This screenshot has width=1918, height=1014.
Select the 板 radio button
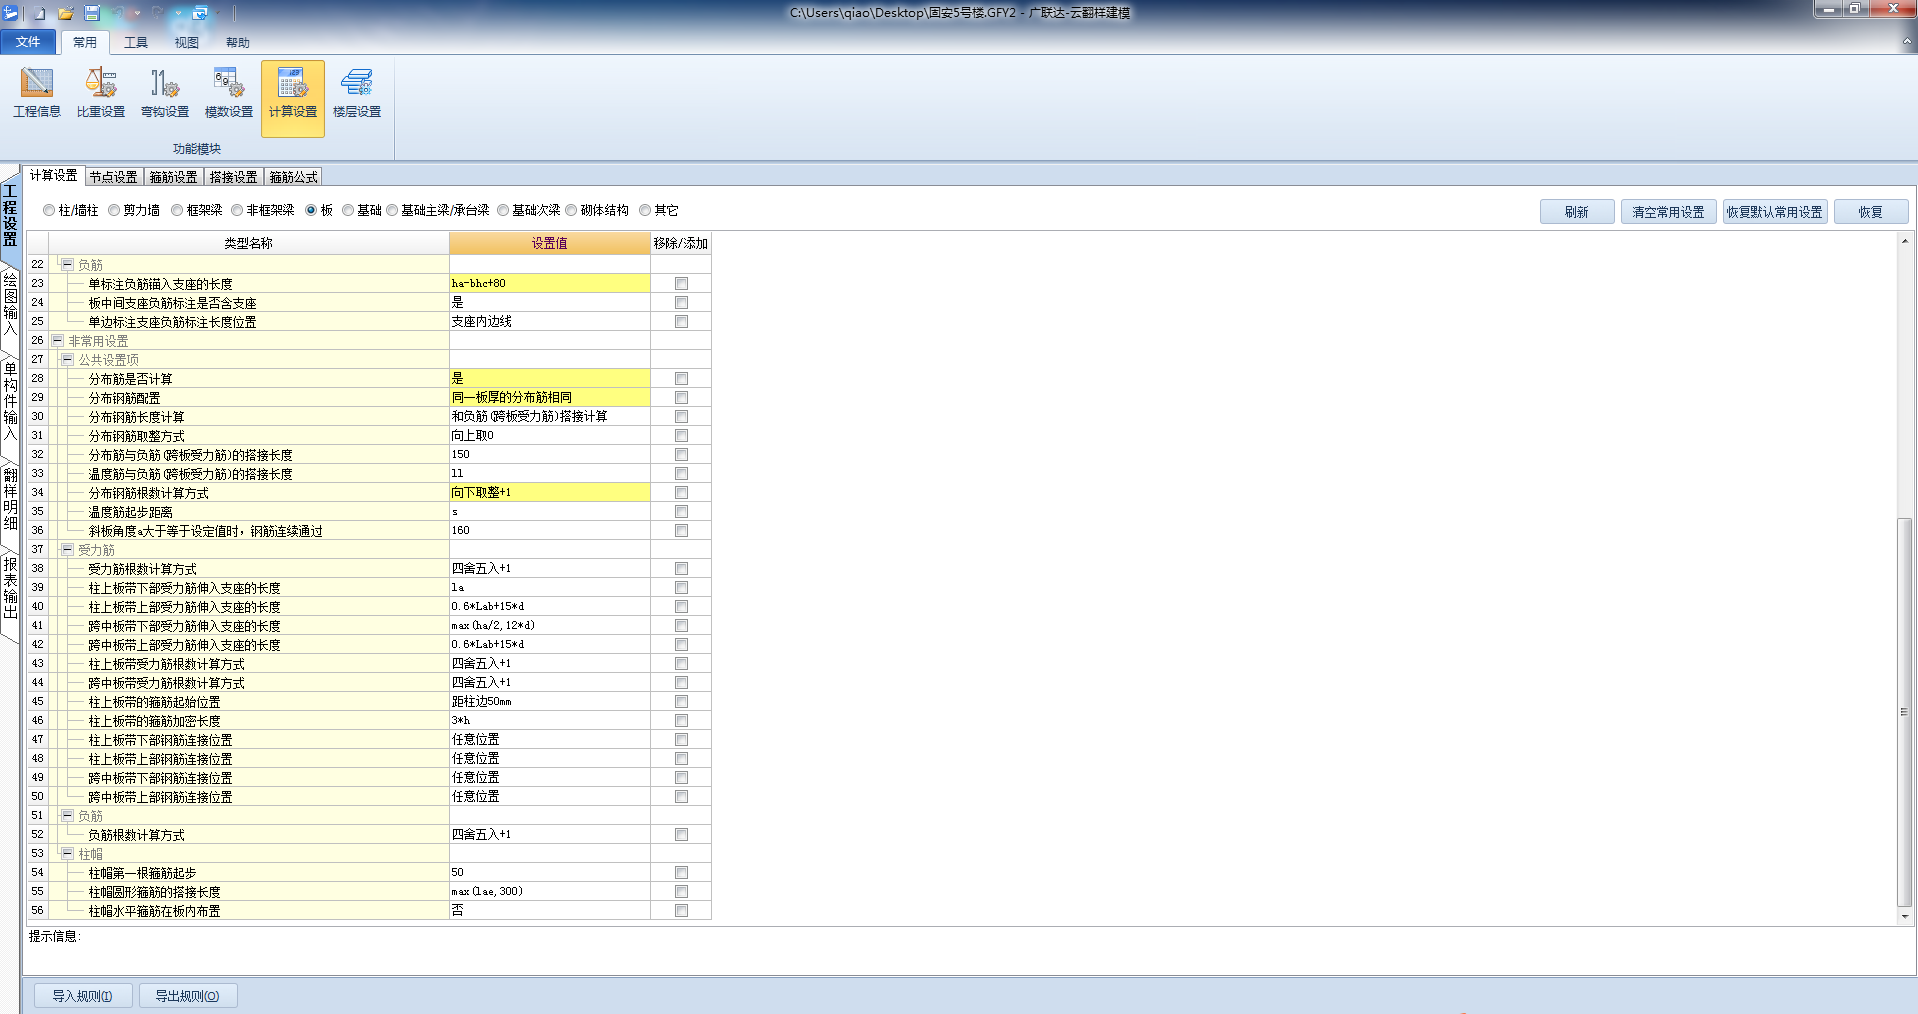pyautogui.click(x=311, y=210)
